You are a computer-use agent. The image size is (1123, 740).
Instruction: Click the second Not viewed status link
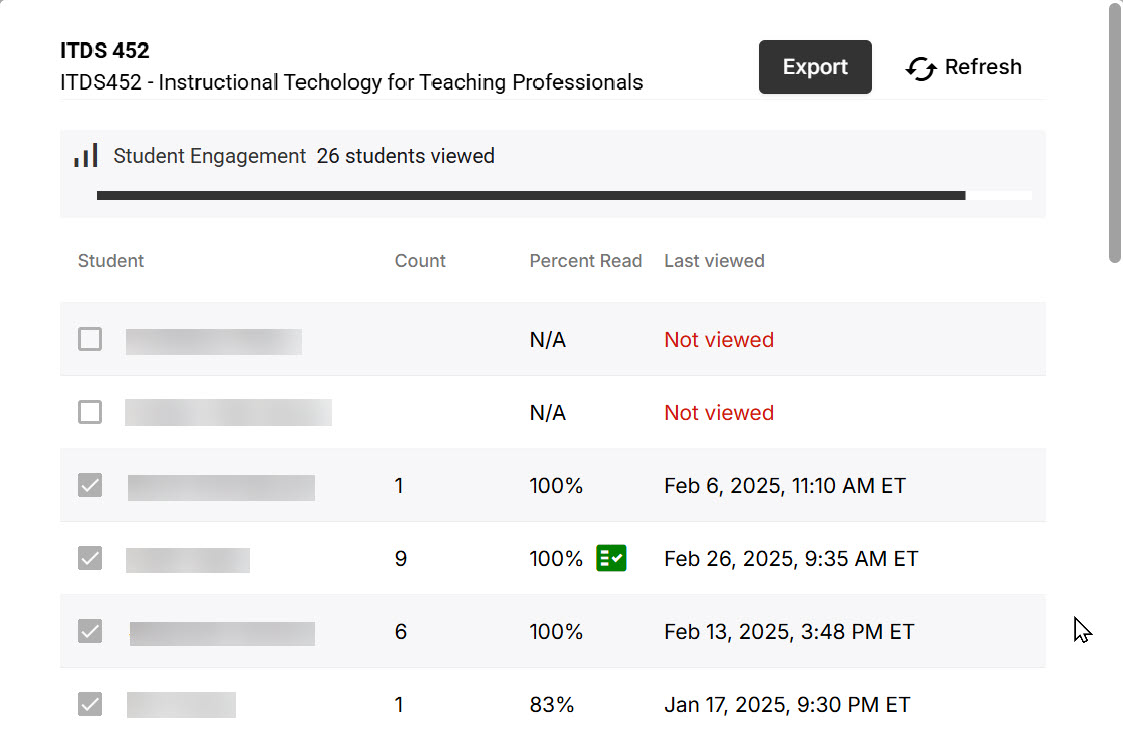(x=718, y=412)
